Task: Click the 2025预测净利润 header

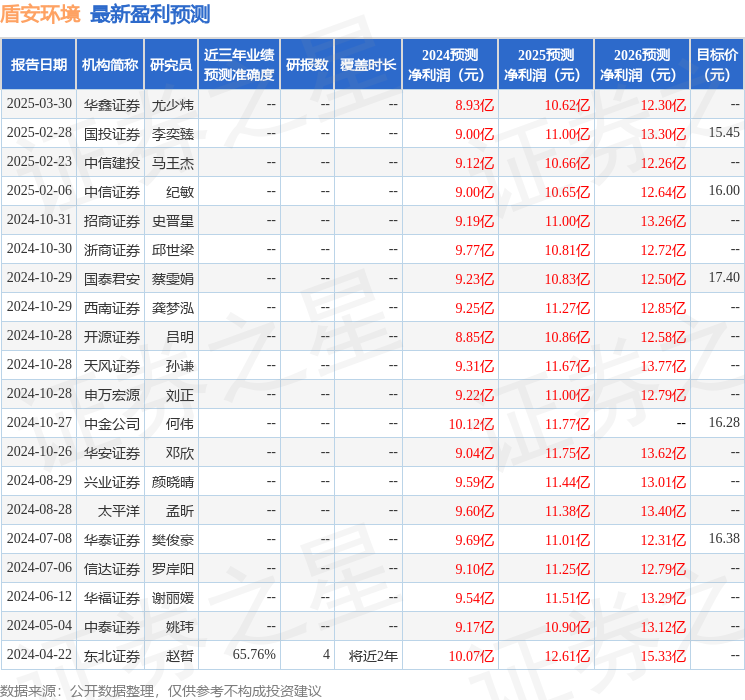Action: (546, 64)
